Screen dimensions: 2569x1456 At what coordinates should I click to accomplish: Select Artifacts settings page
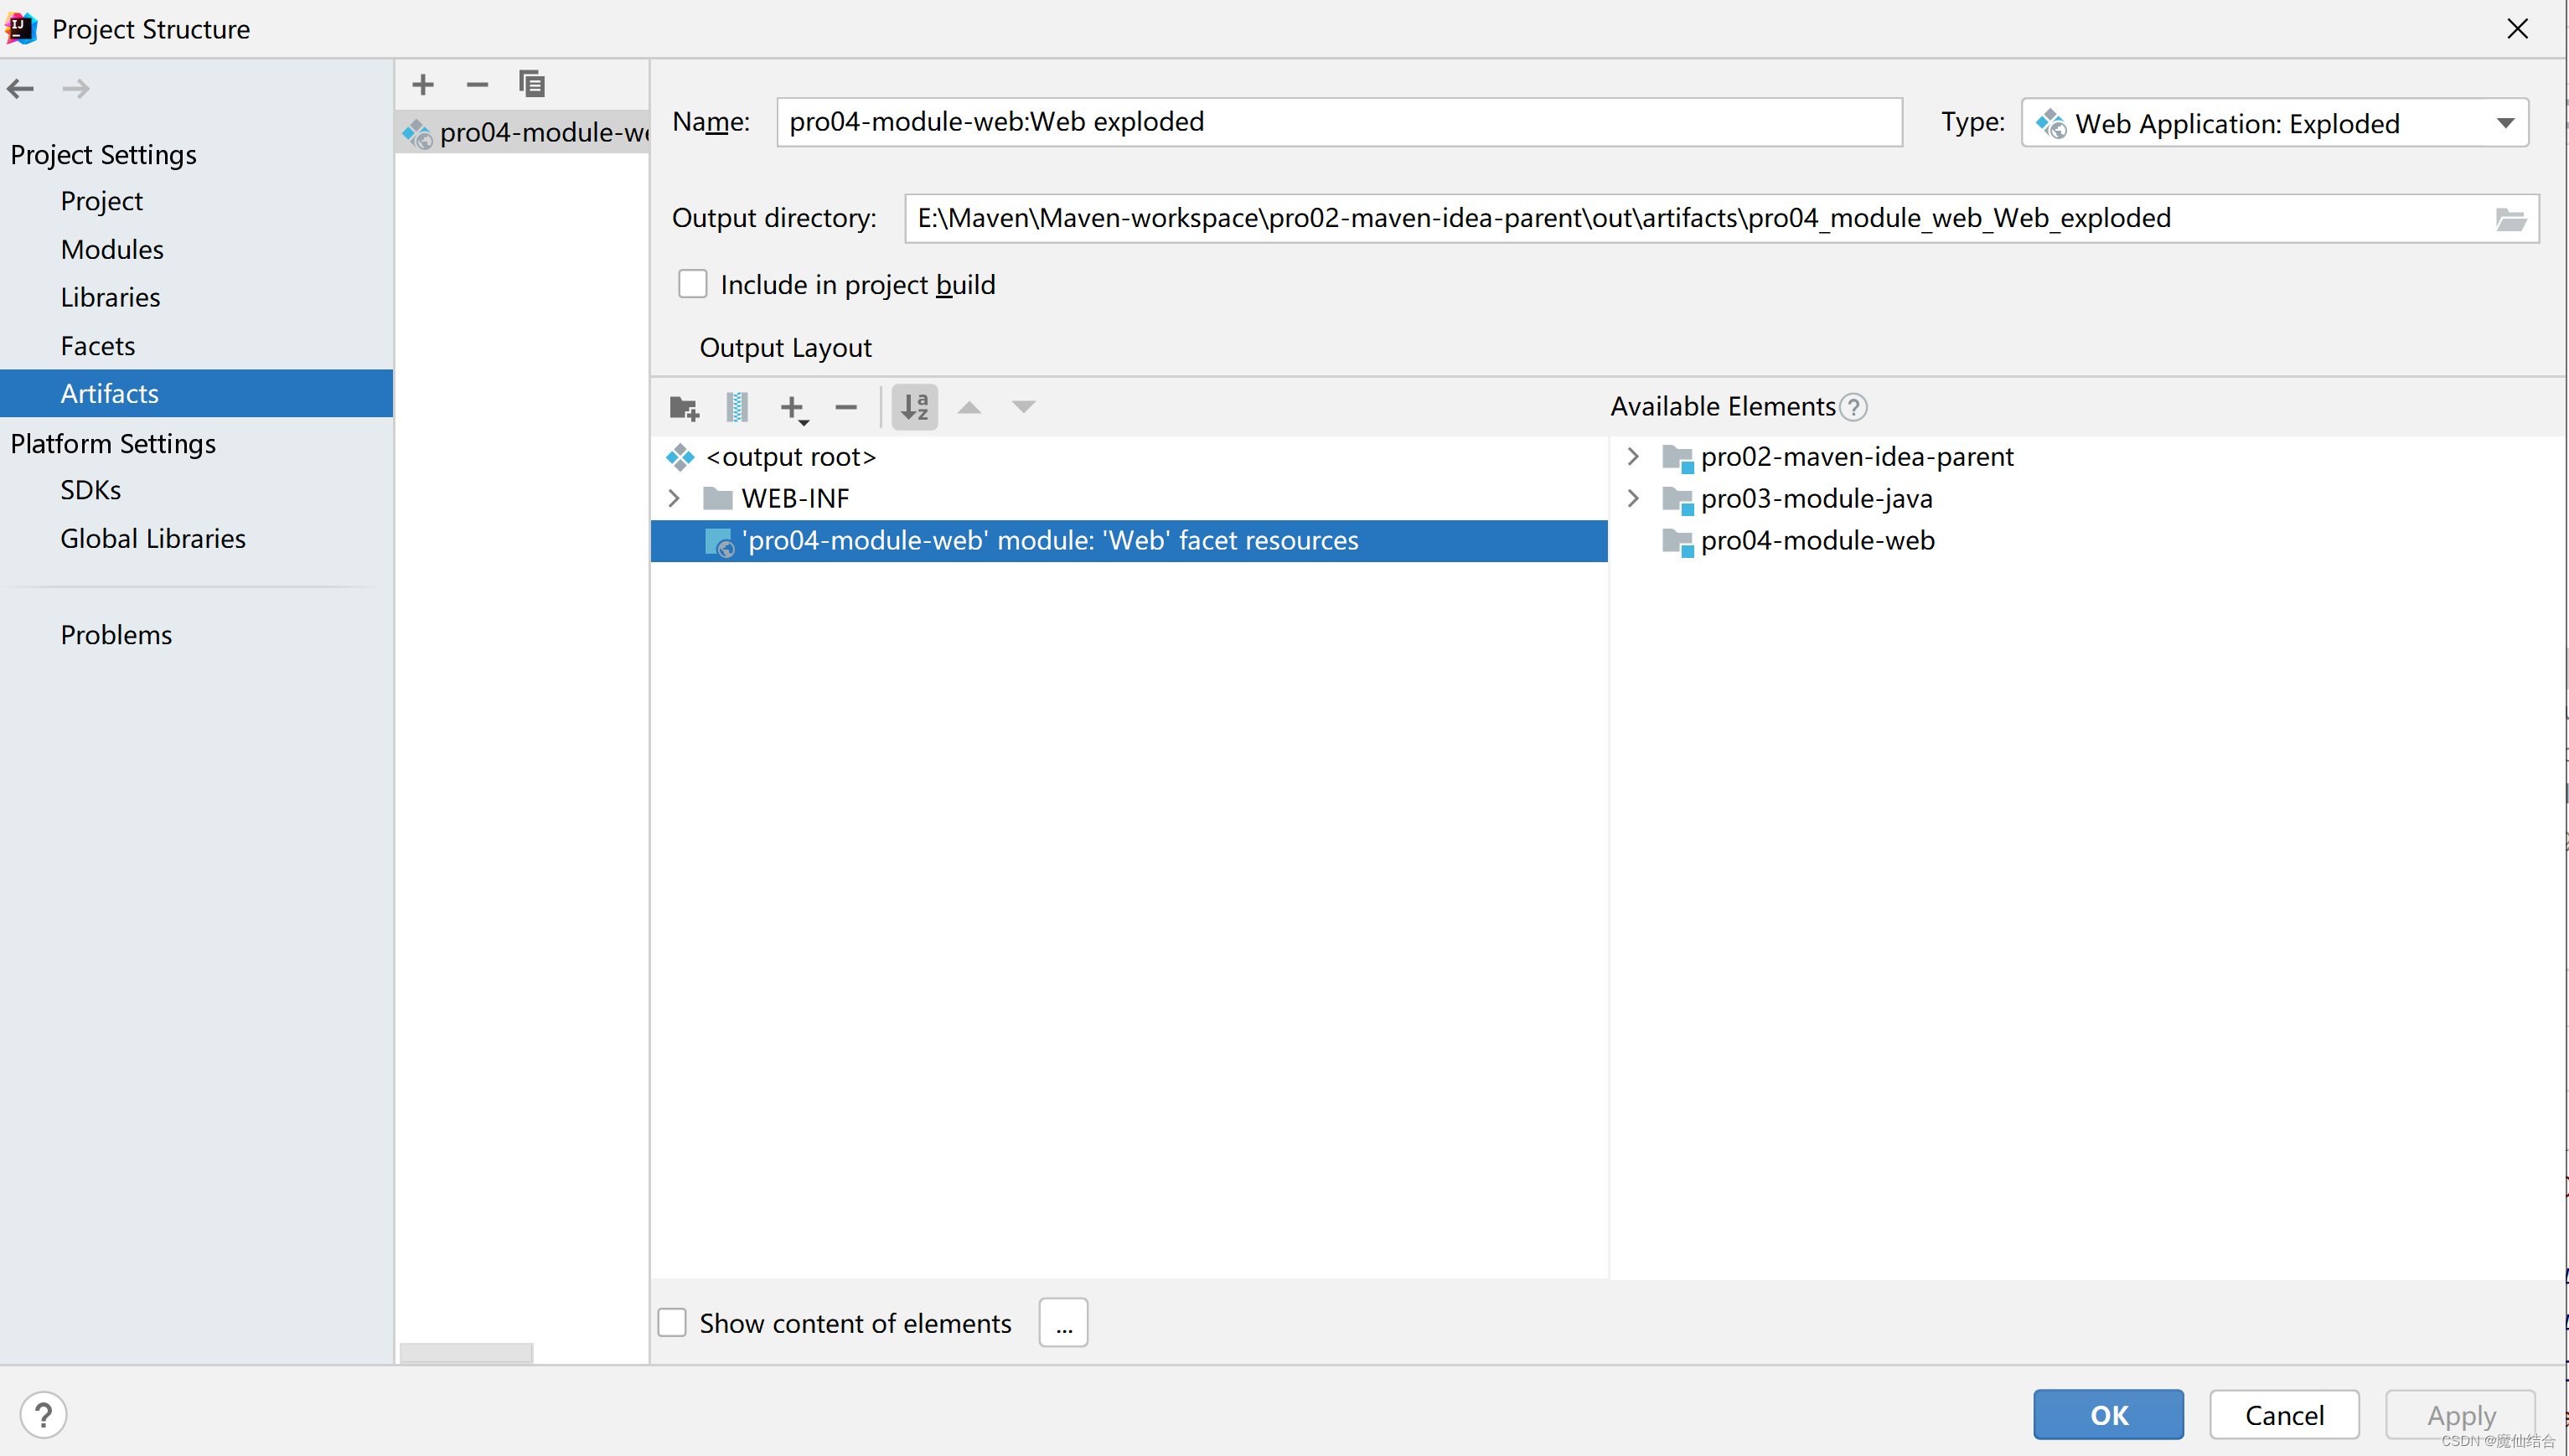click(196, 393)
